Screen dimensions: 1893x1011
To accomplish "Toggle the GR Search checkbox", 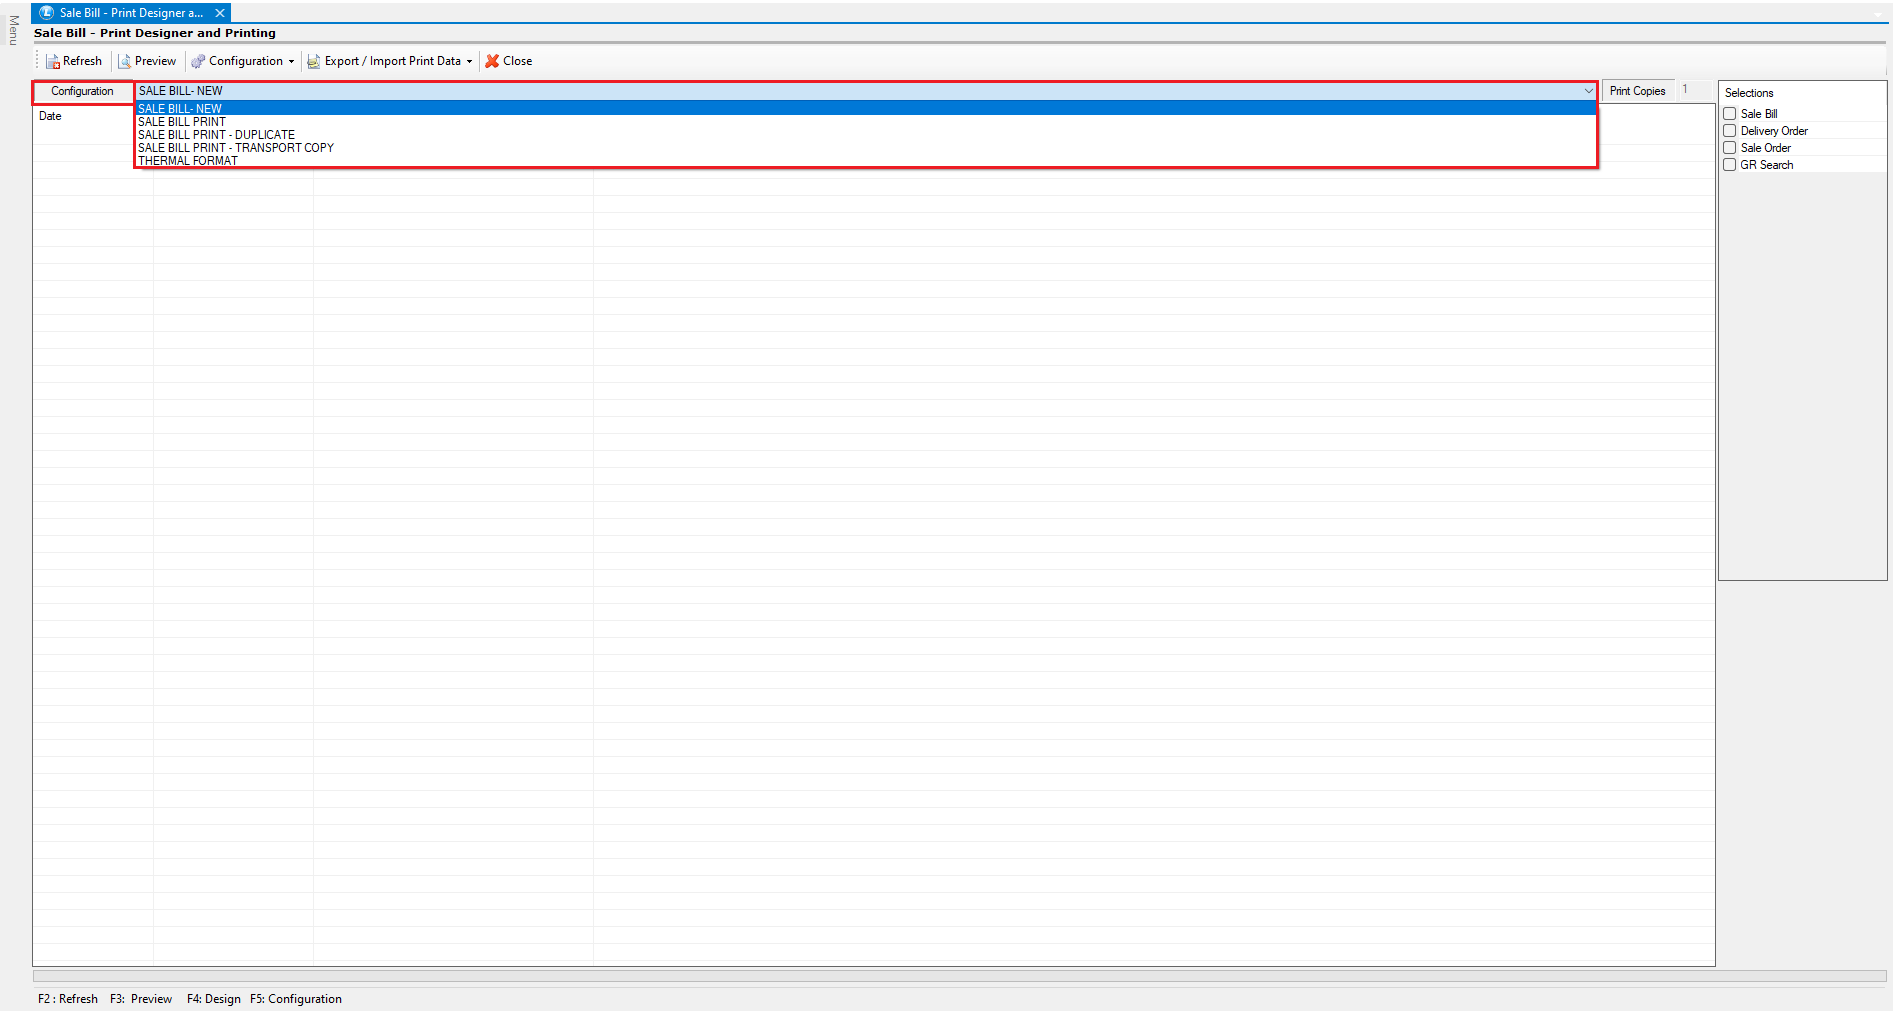I will pos(1730,165).
